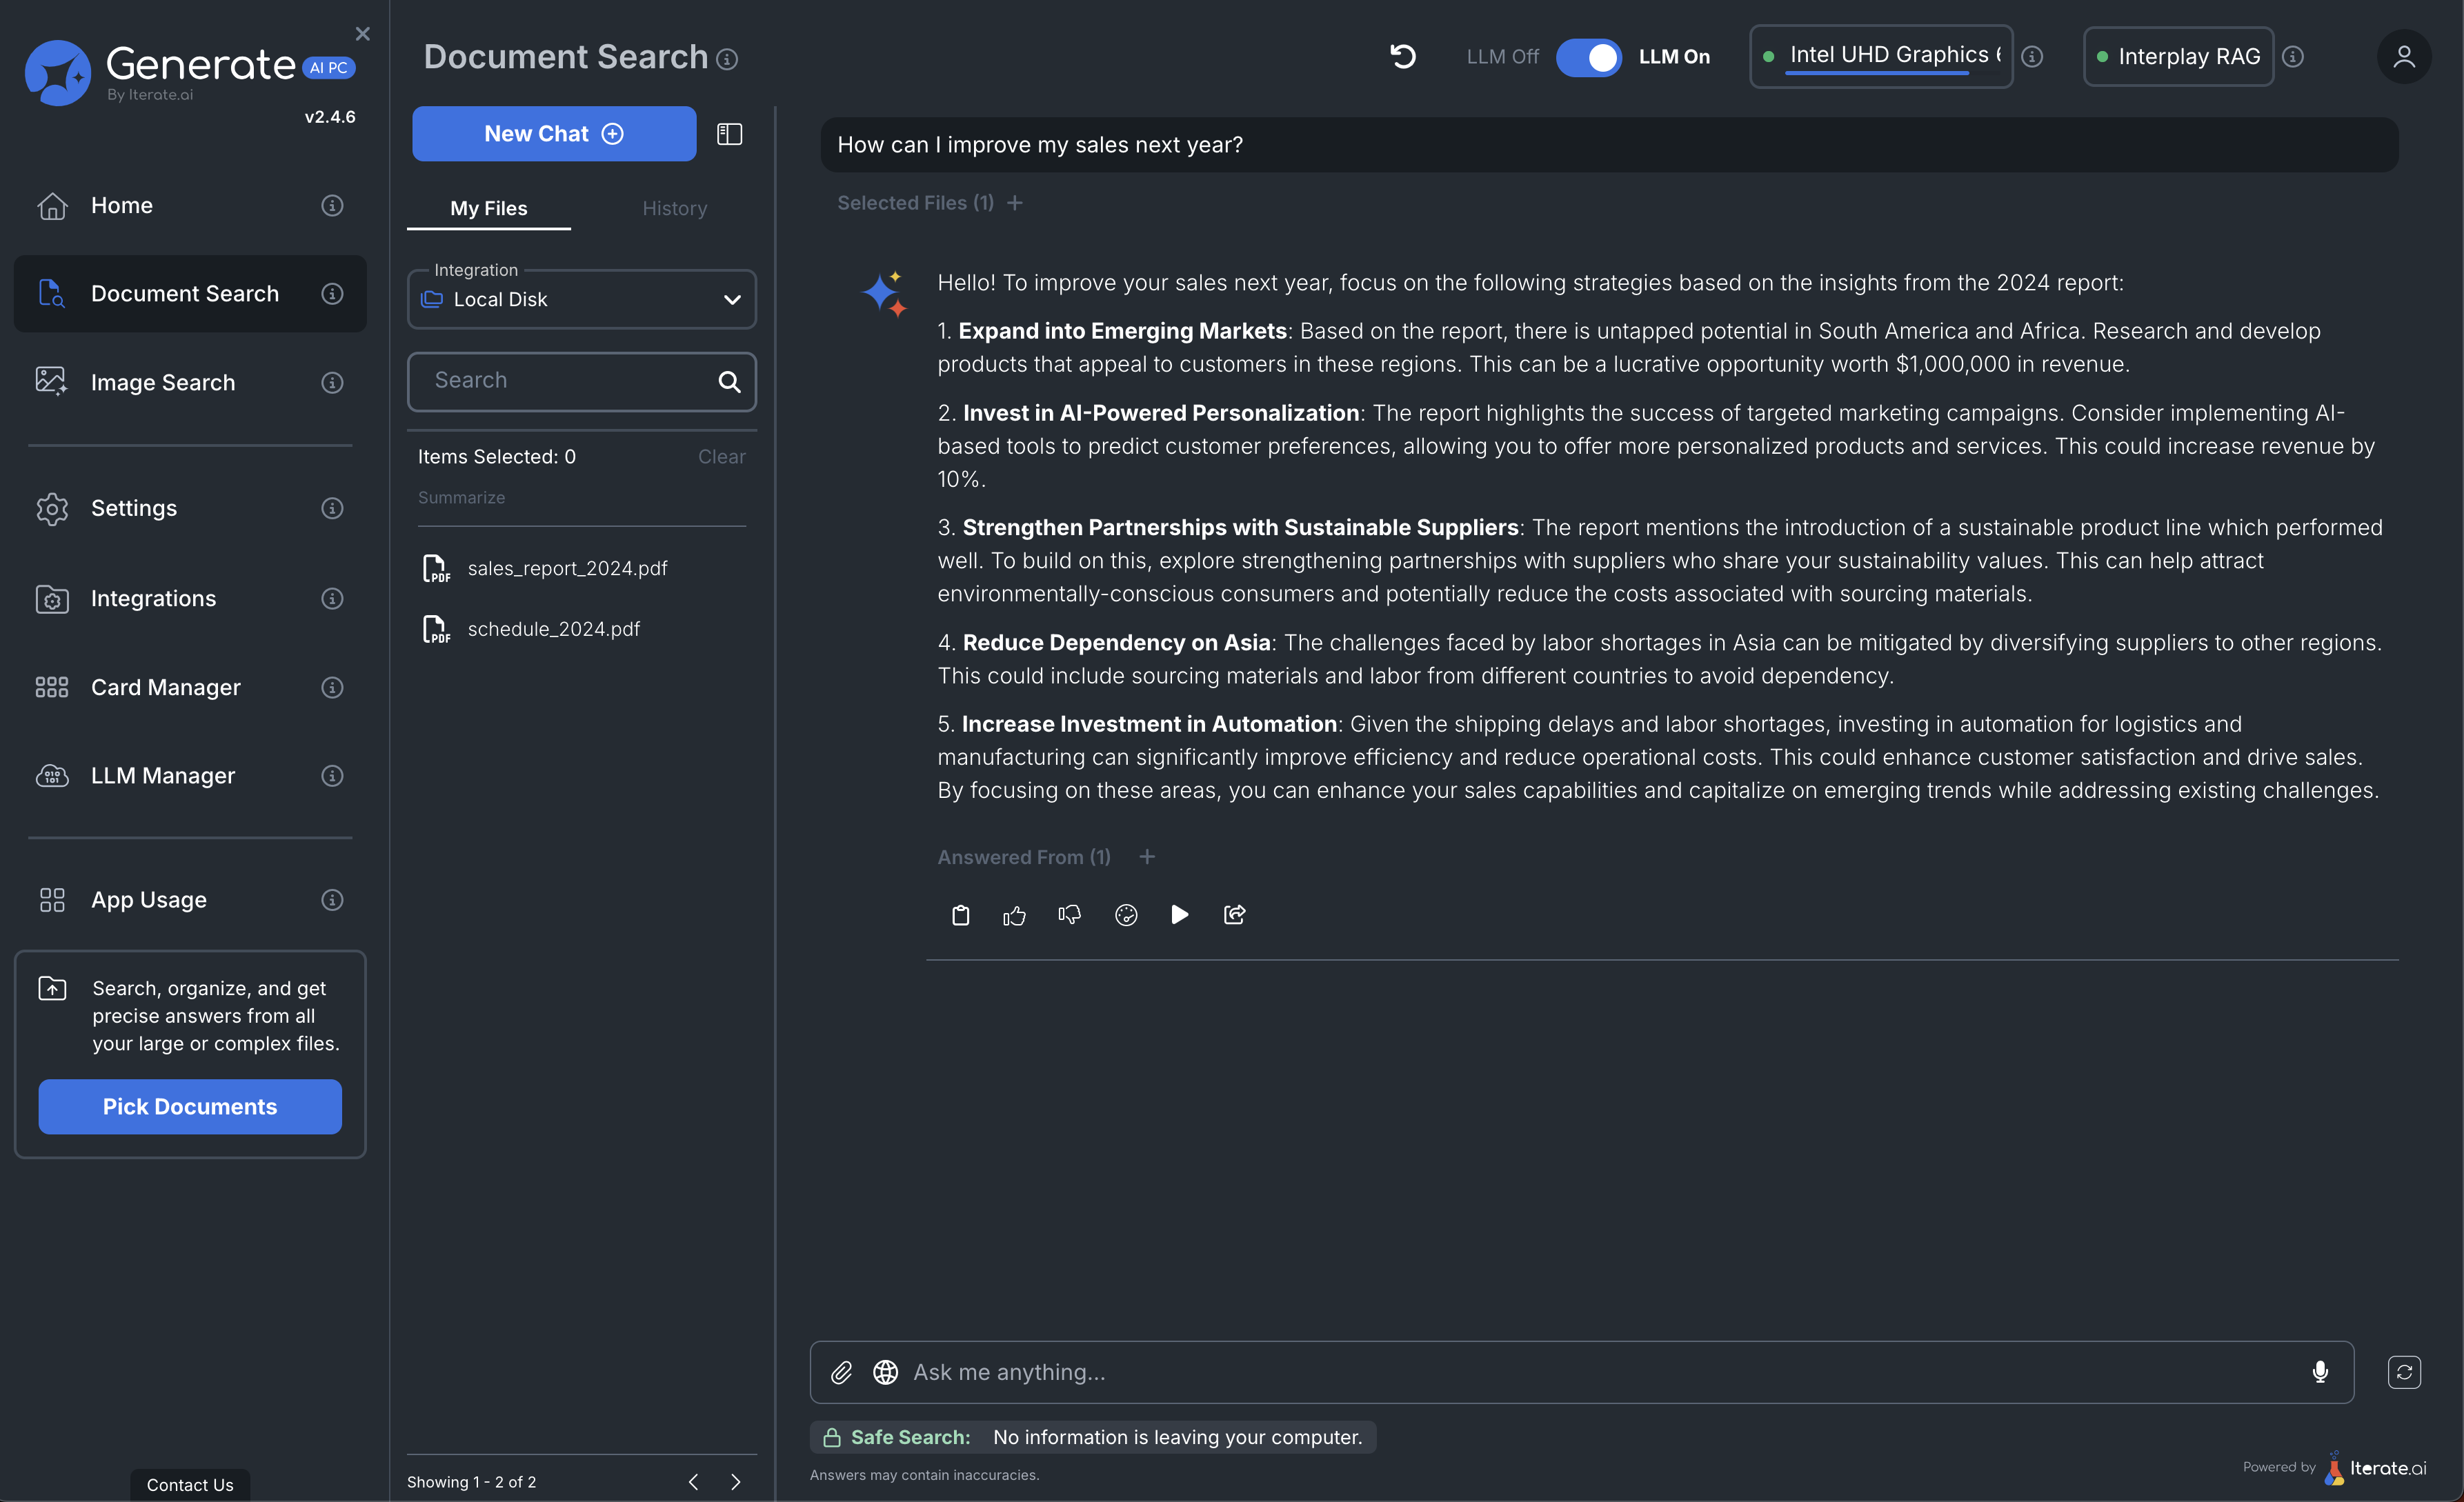2464x1502 pixels.
Task: Expand the Integration Local Disk dropdown
Action: (x=581, y=299)
